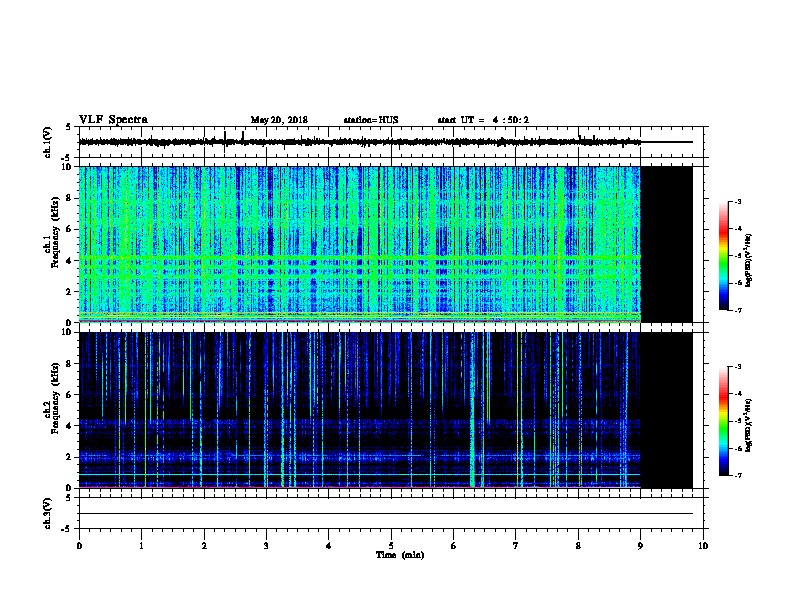792x612 pixels.
Task: Click the ch.2 spectrogram band near 2 kHz
Action: pyautogui.click(x=360, y=456)
